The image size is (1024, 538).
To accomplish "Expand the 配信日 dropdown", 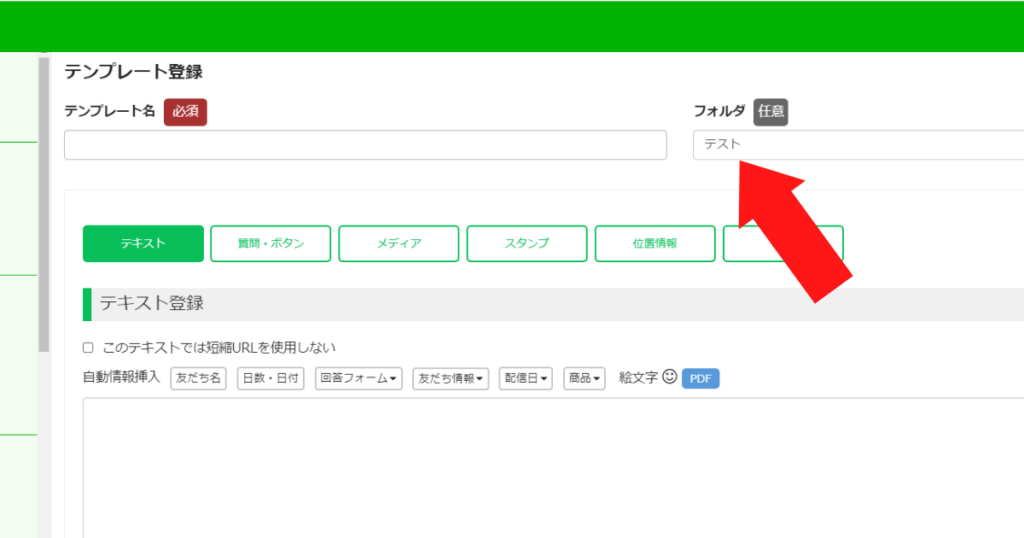I will 526,378.
